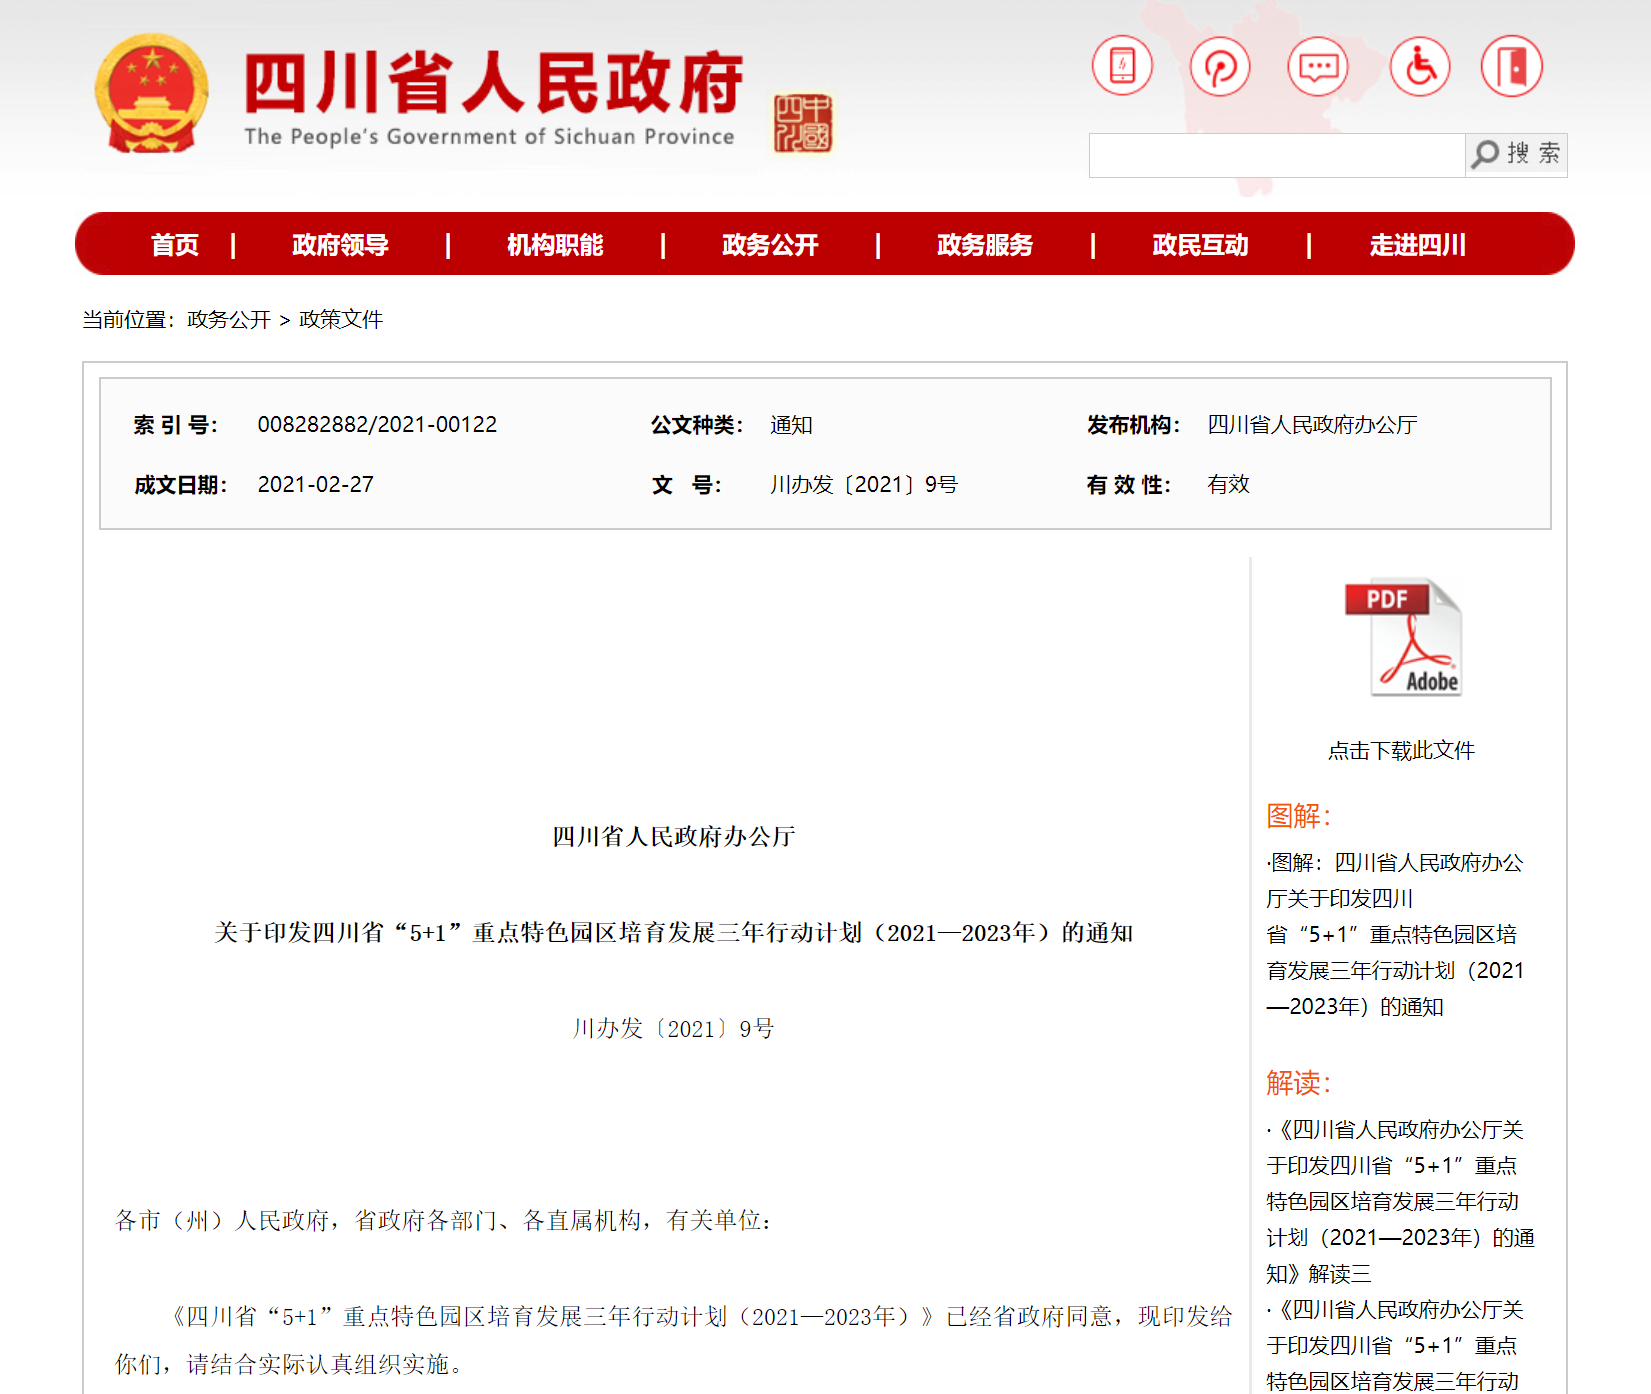Navigate to 政务服务 in the menu
Viewport: 1651px width, 1394px height.
[985, 245]
